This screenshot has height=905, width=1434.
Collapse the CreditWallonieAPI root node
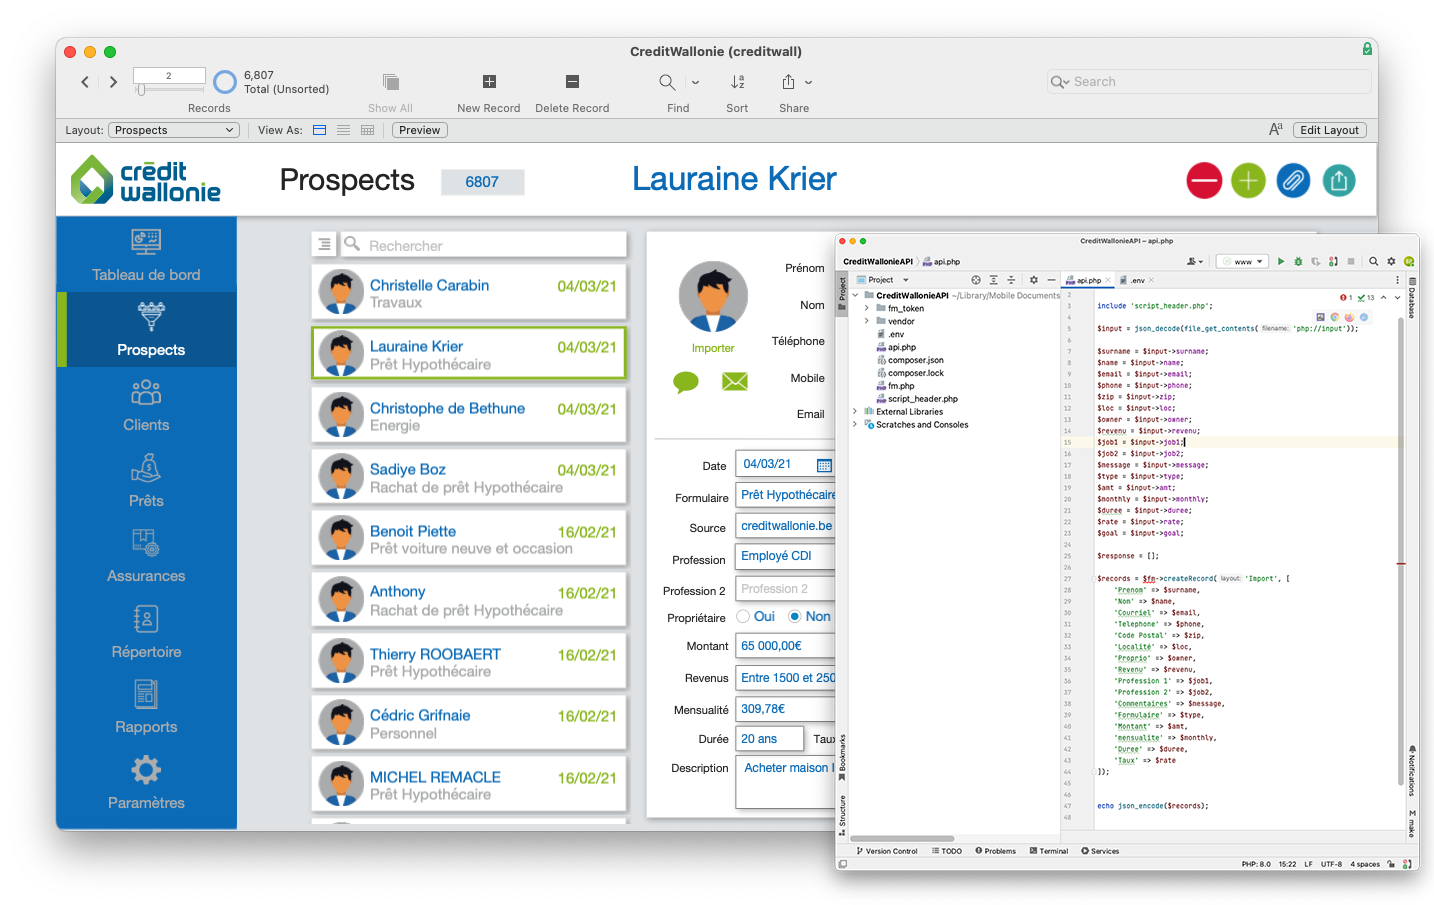point(855,295)
